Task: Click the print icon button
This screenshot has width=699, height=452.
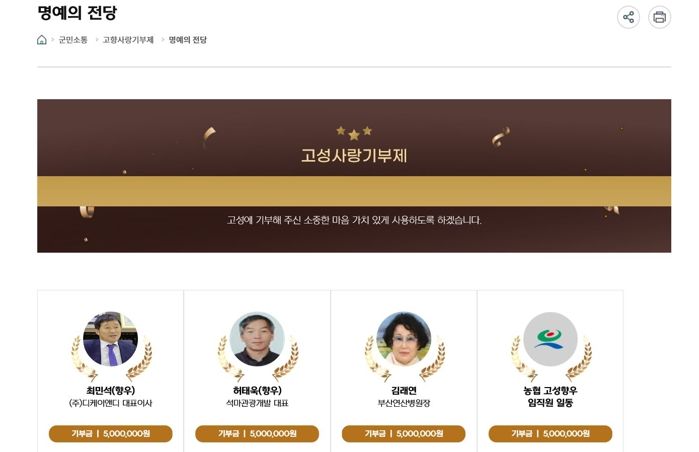Action: 659,17
